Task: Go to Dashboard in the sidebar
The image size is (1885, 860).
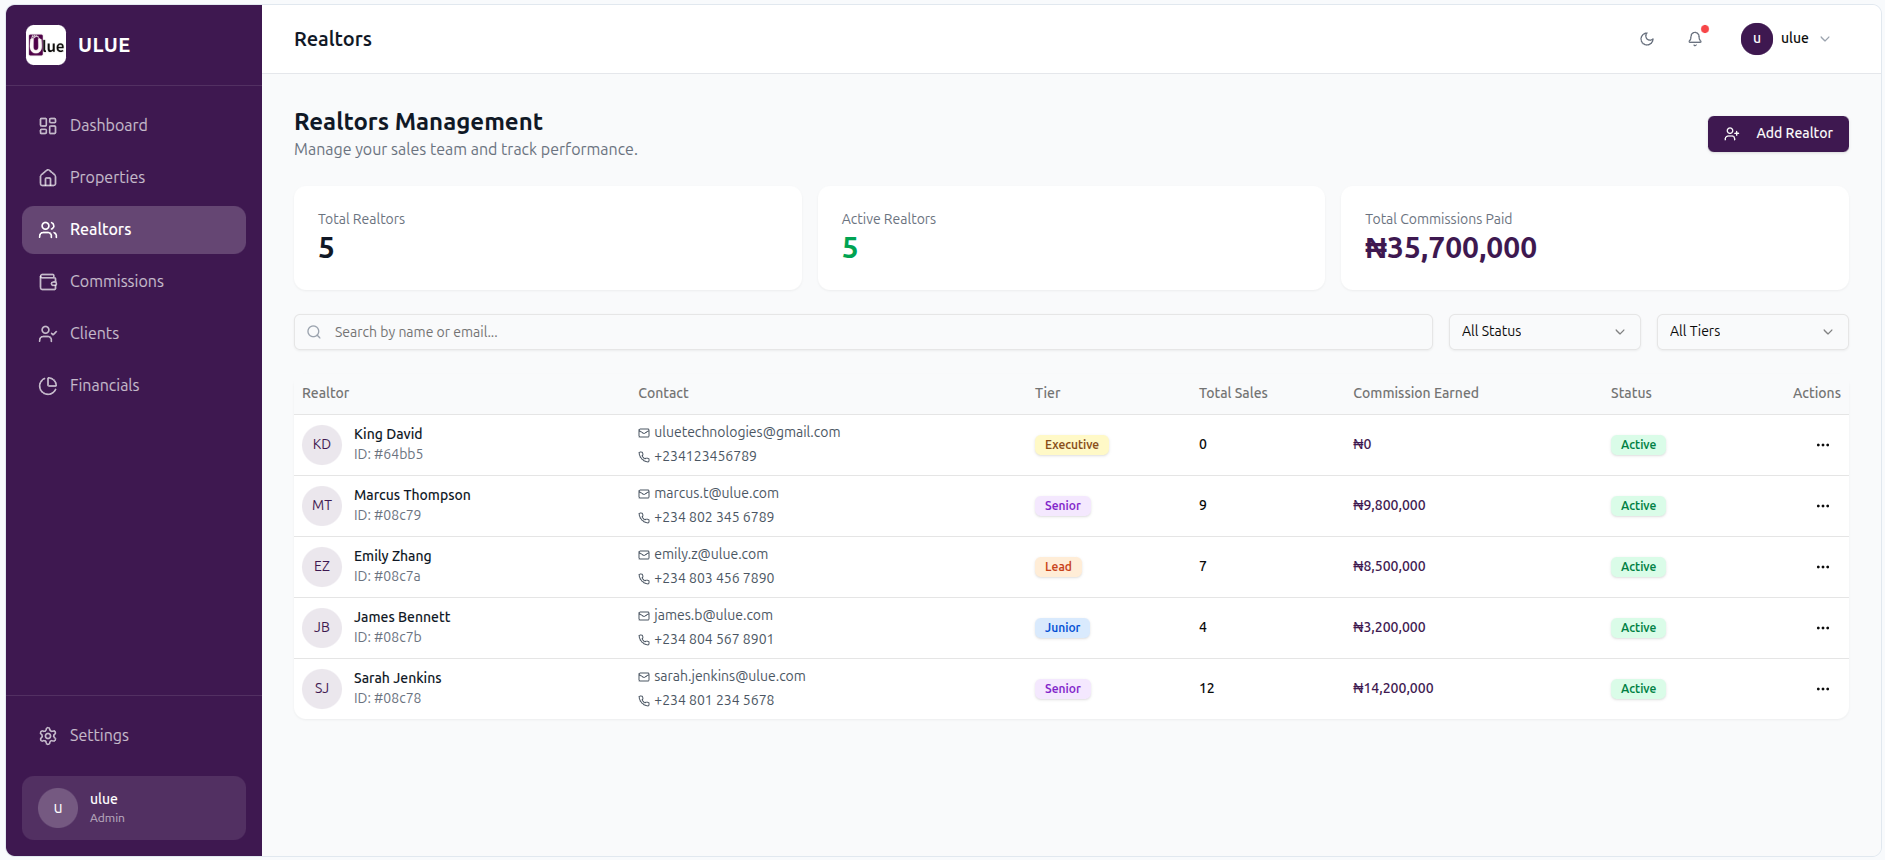Action: (x=108, y=125)
